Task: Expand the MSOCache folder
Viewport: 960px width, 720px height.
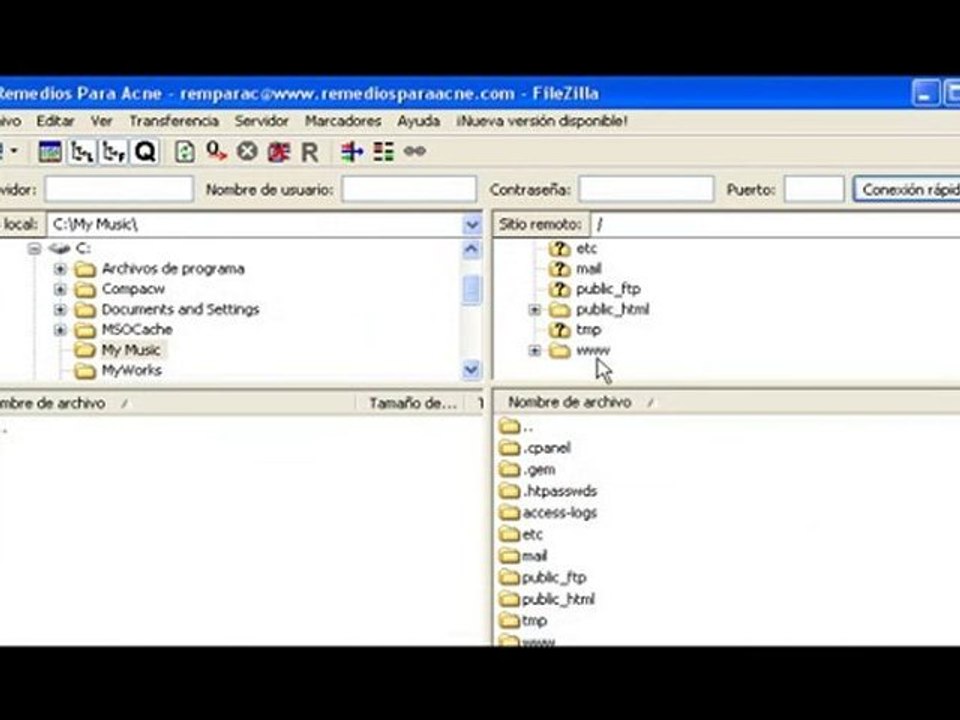Action: [x=60, y=329]
